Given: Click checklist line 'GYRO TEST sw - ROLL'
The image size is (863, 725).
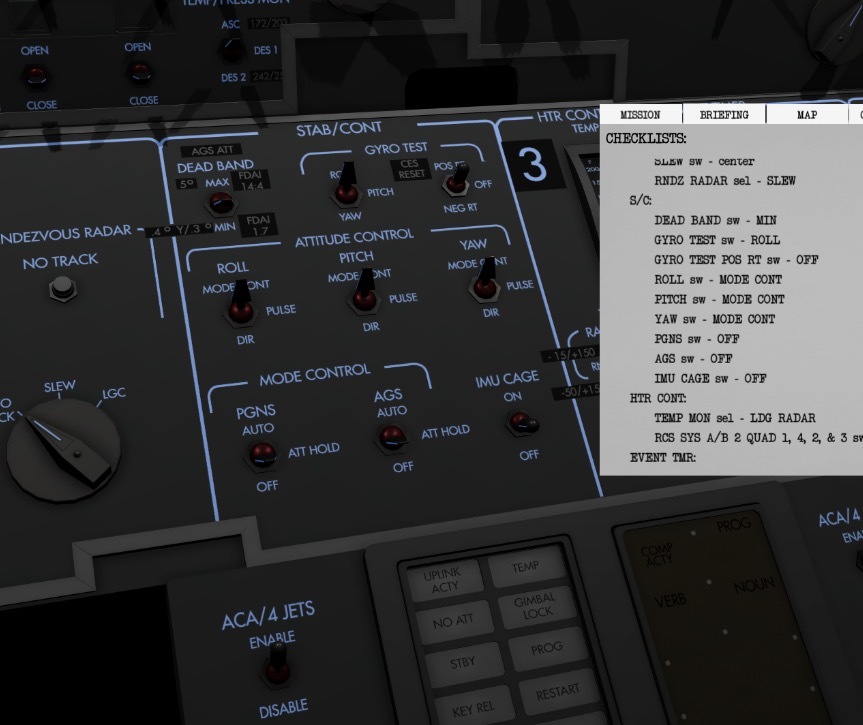Looking at the screenshot, I should click(x=717, y=240).
